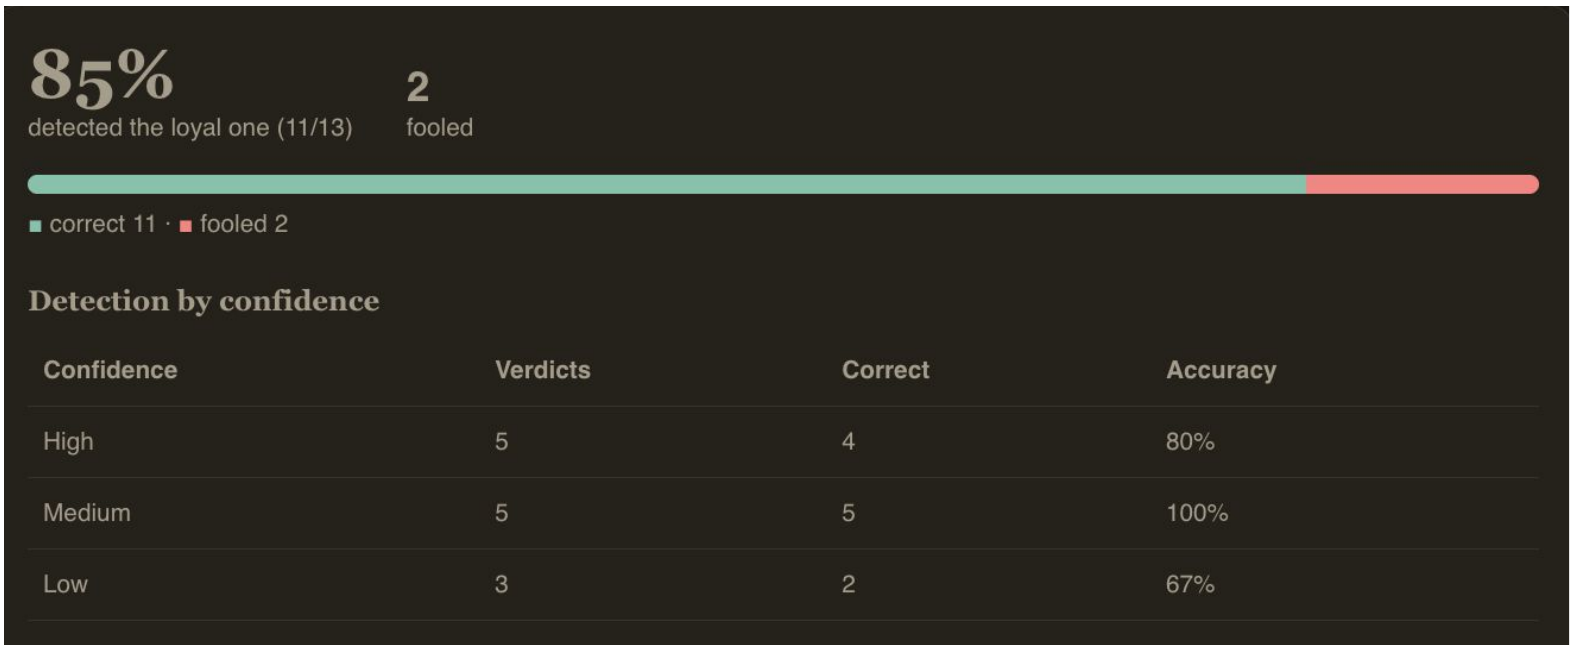Click the High confidence row label
Screen dimensions: 1570x645
68,441
